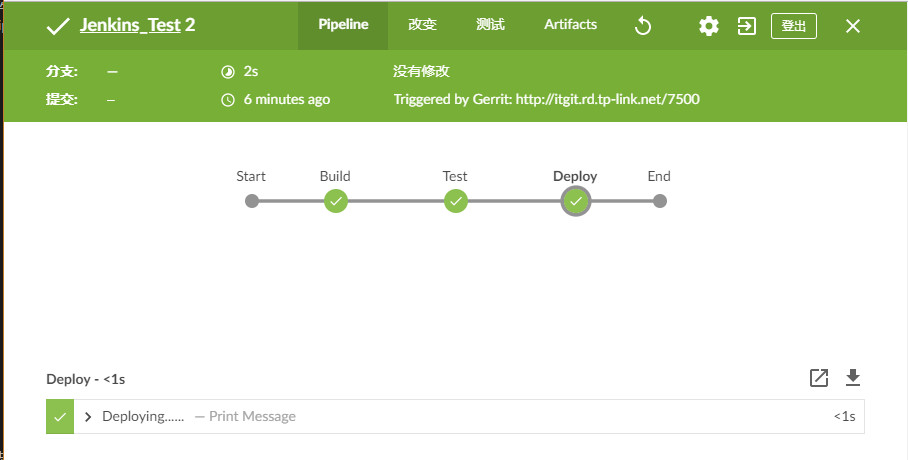Click the 登出 logout button
Screen dimensions: 908x460
click(x=793, y=26)
